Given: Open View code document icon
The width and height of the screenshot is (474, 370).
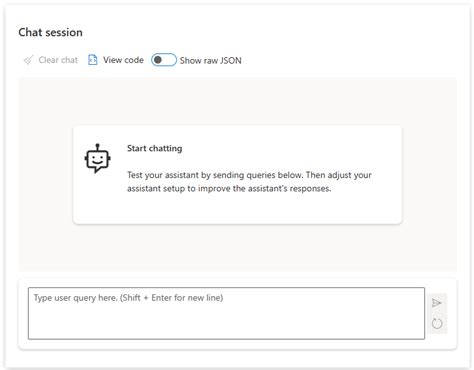Looking at the screenshot, I should click(x=93, y=60).
